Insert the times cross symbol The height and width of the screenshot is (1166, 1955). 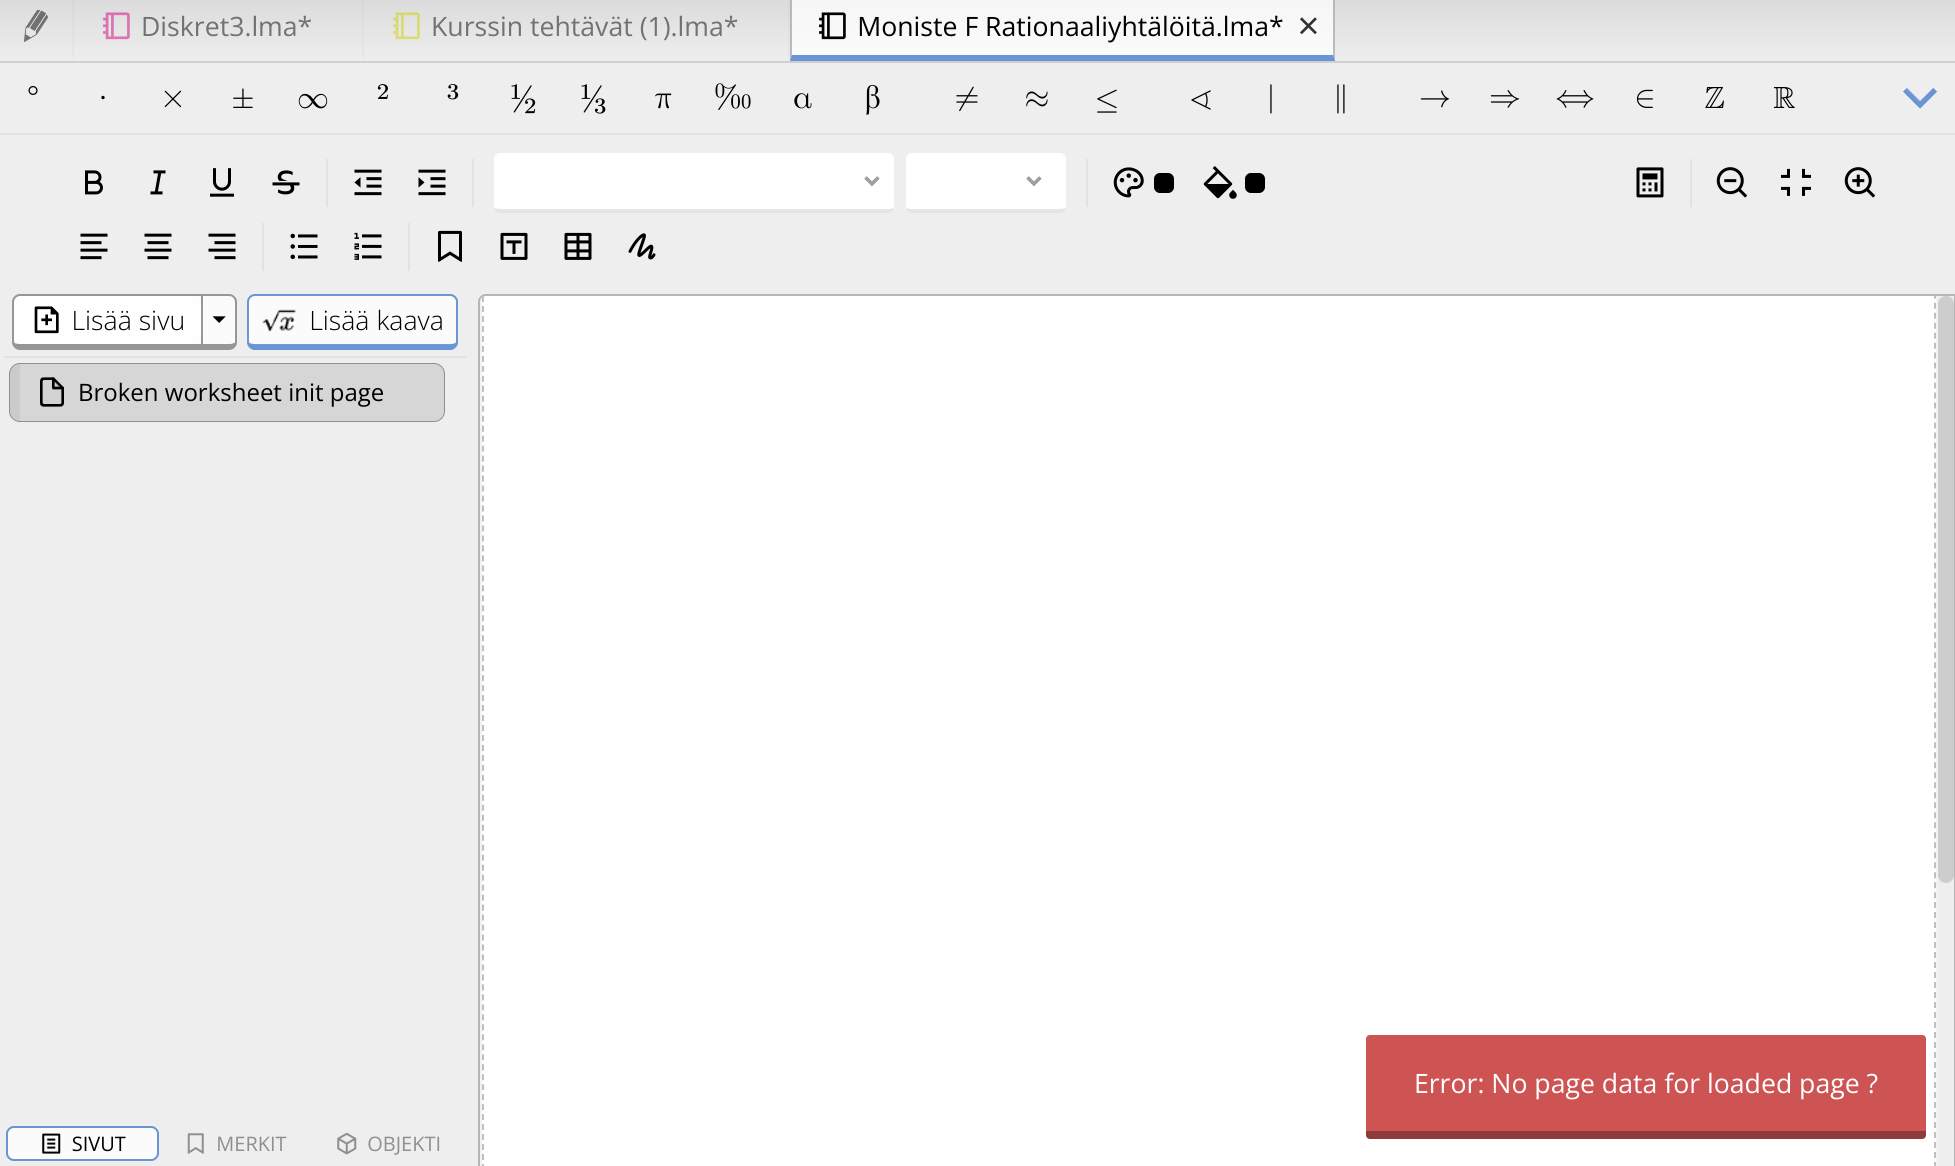coord(173,98)
